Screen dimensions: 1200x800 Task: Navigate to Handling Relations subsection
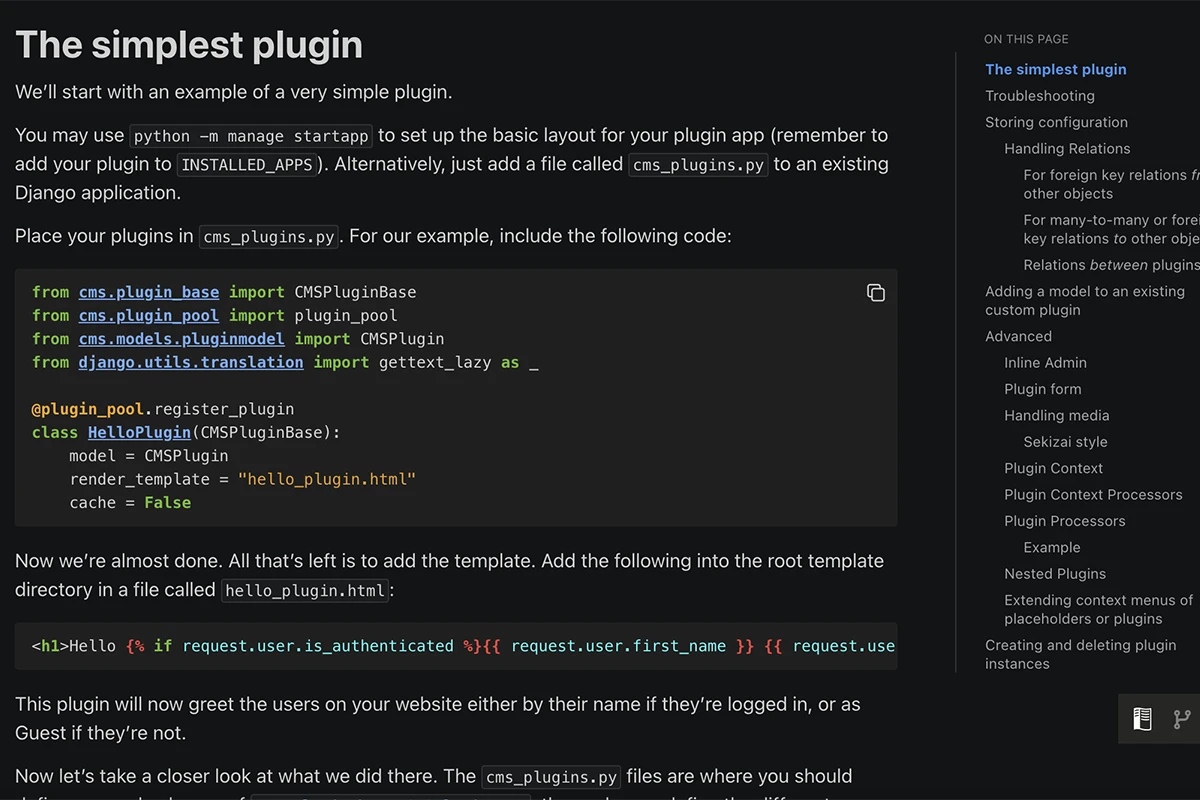[1067, 148]
